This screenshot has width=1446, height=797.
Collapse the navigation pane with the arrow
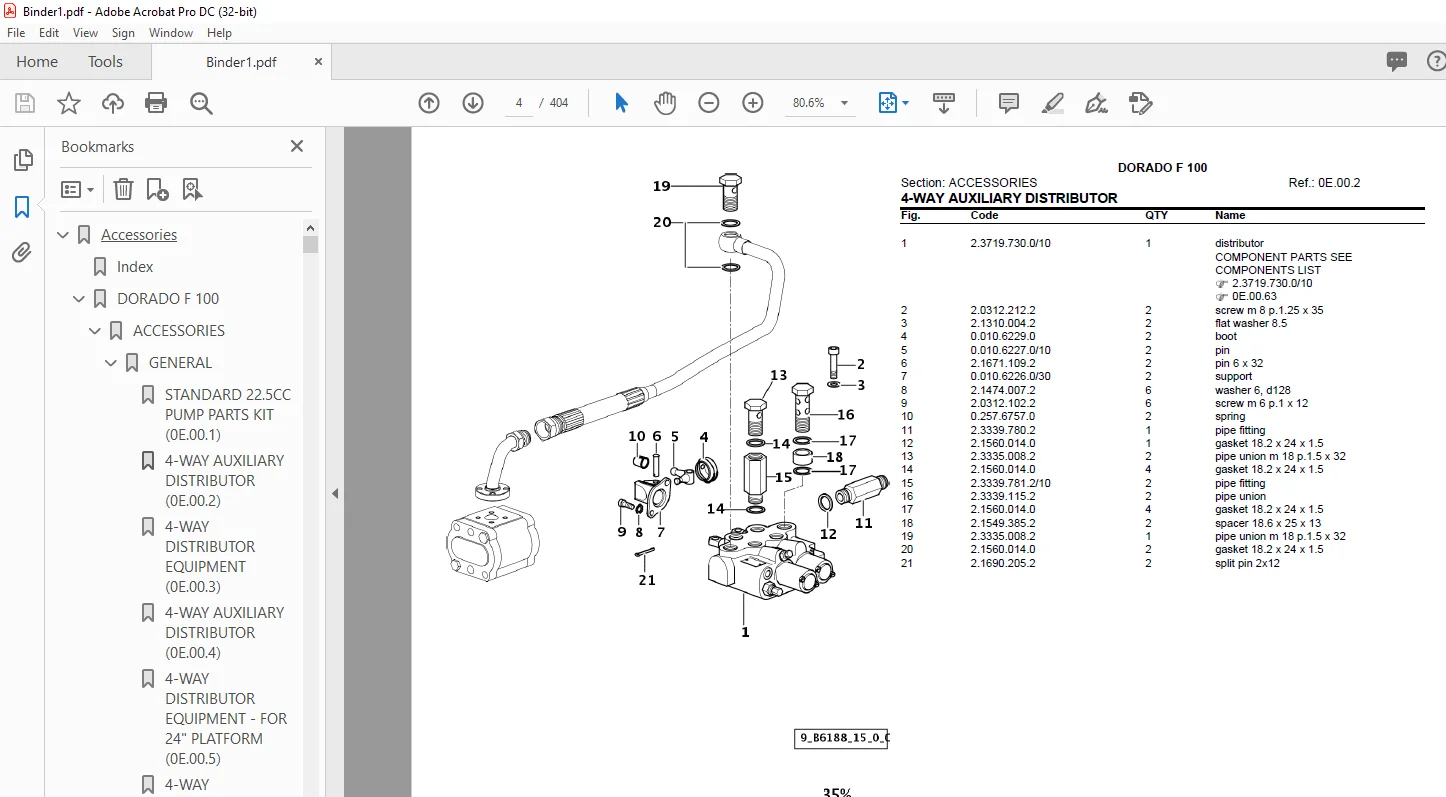[x=336, y=493]
